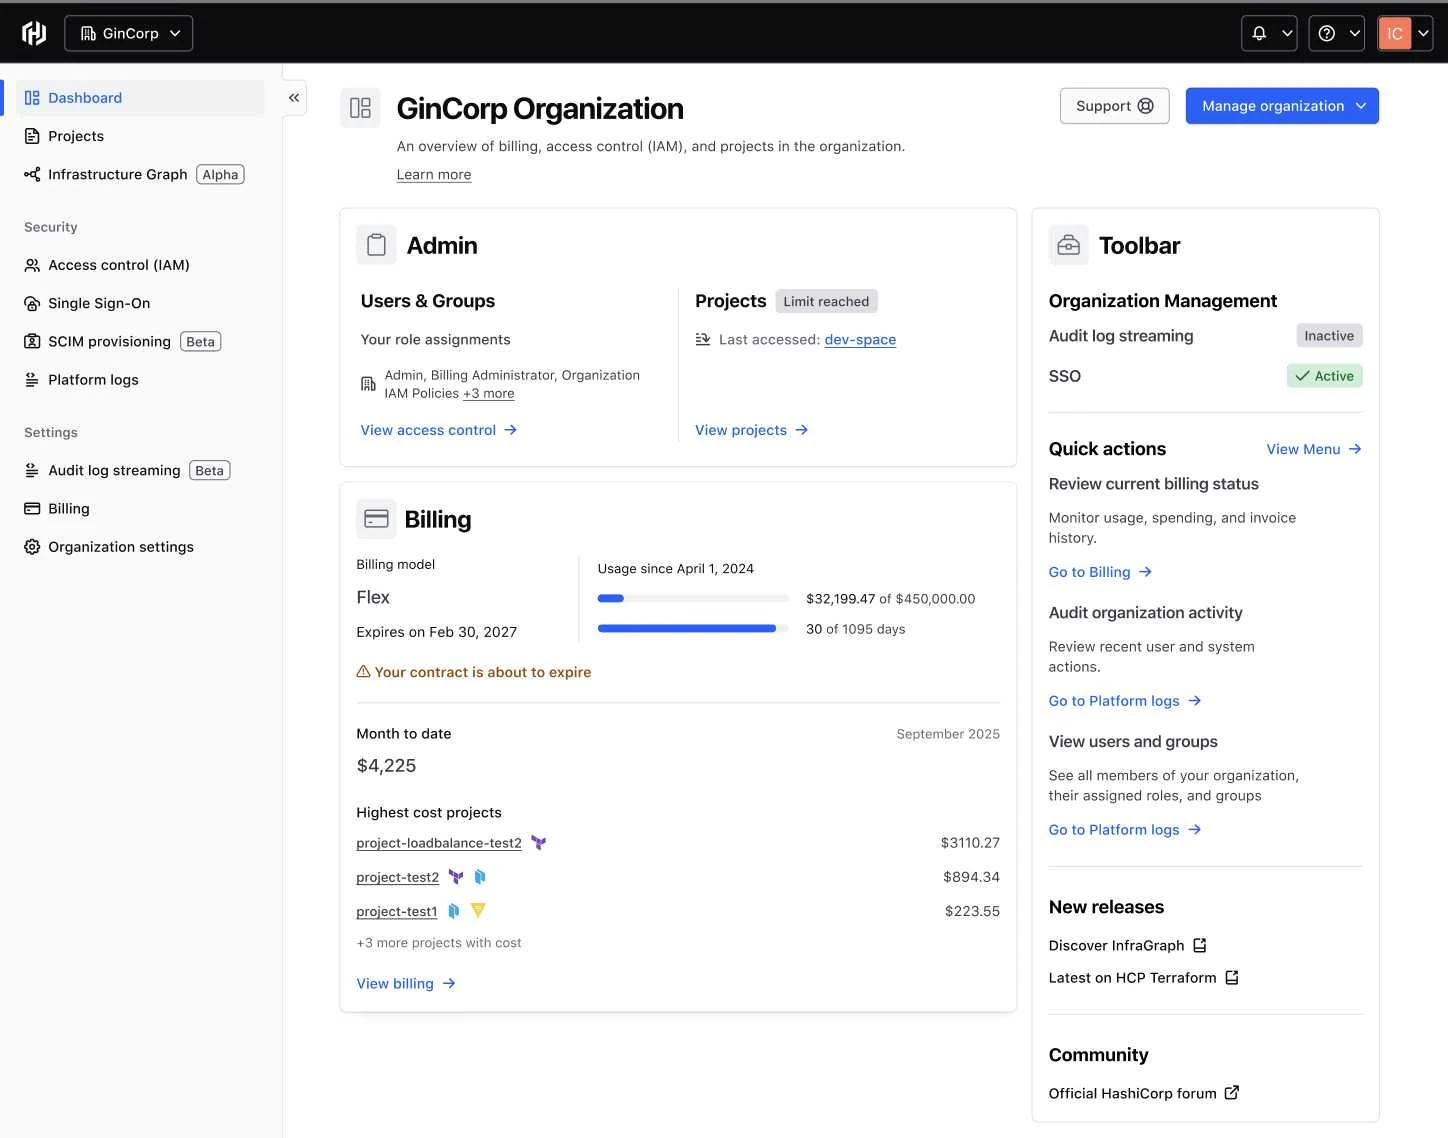
Task: Open the Manage organization dropdown
Action: coord(1282,106)
